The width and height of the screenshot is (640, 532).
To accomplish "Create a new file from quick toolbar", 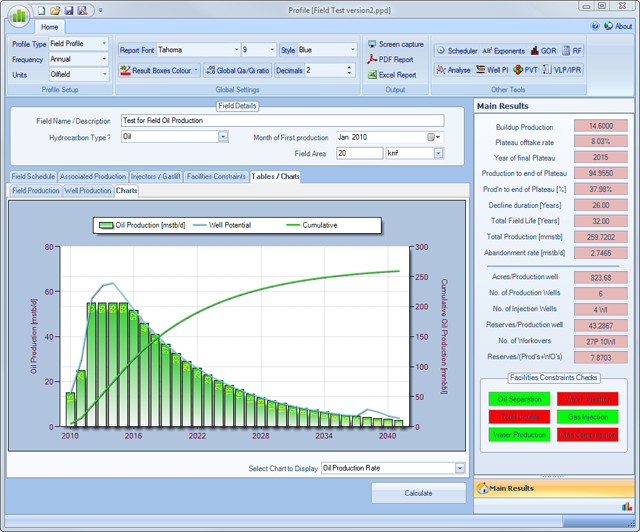I will click(41, 11).
